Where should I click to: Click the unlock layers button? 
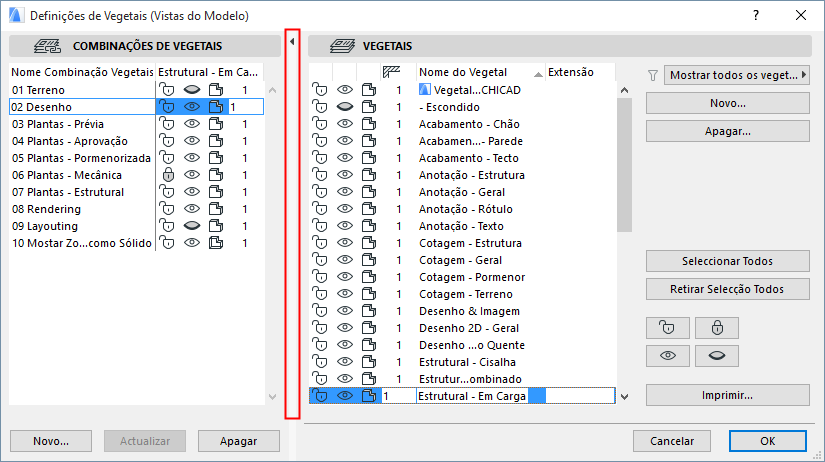click(667, 327)
